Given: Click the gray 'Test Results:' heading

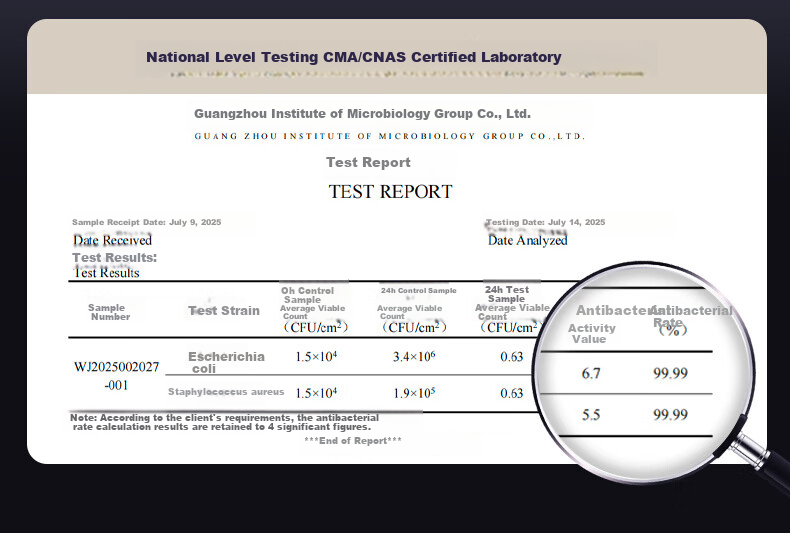Looking at the screenshot, I should tap(114, 257).
